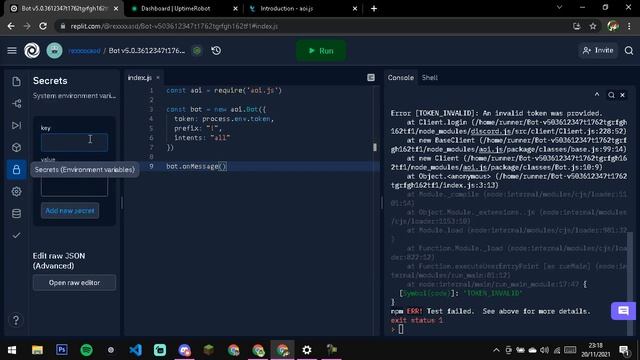Screen dimensions: 640x360
Task: Open Spotify from taskbar
Action: click(86, 350)
